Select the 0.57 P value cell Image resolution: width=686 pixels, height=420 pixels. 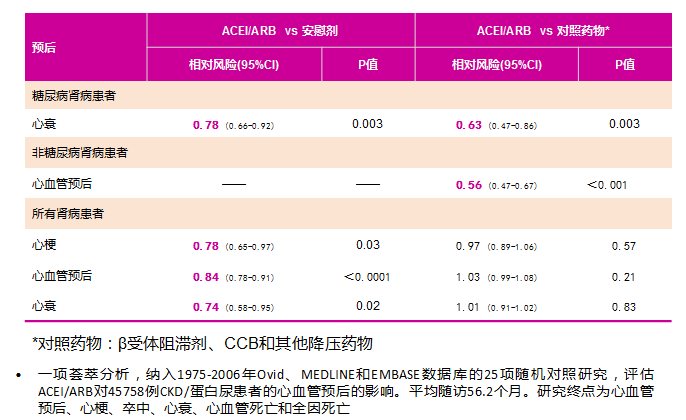(x=624, y=246)
